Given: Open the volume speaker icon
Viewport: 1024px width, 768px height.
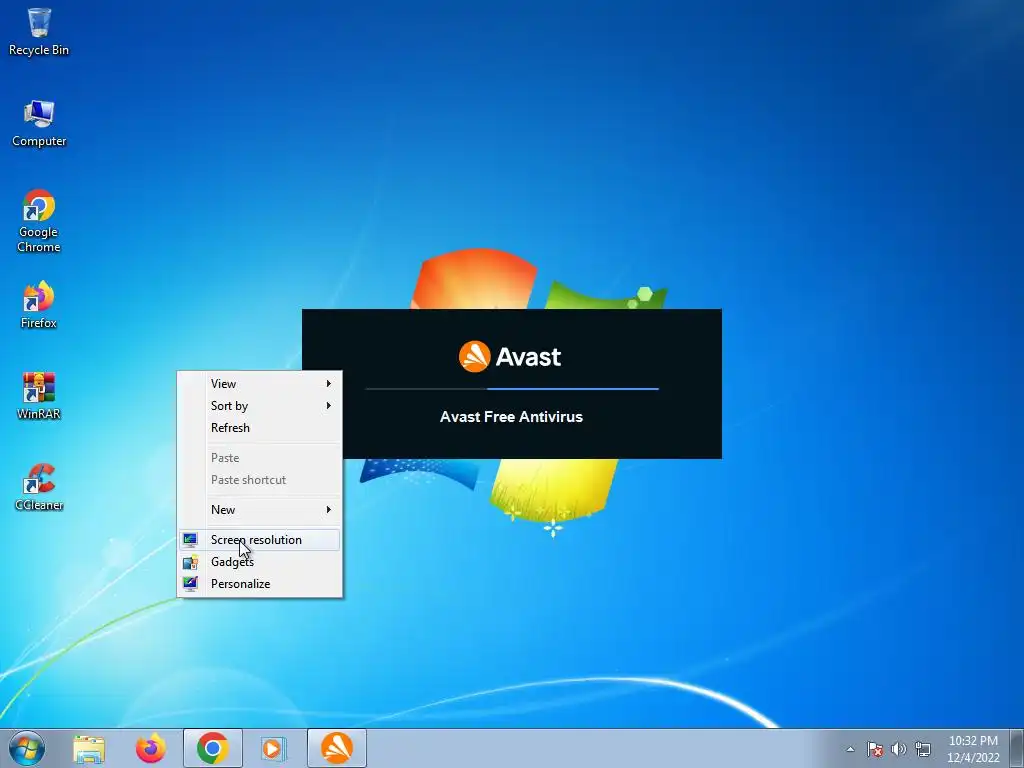Looking at the screenshot, I should (899, 749).
